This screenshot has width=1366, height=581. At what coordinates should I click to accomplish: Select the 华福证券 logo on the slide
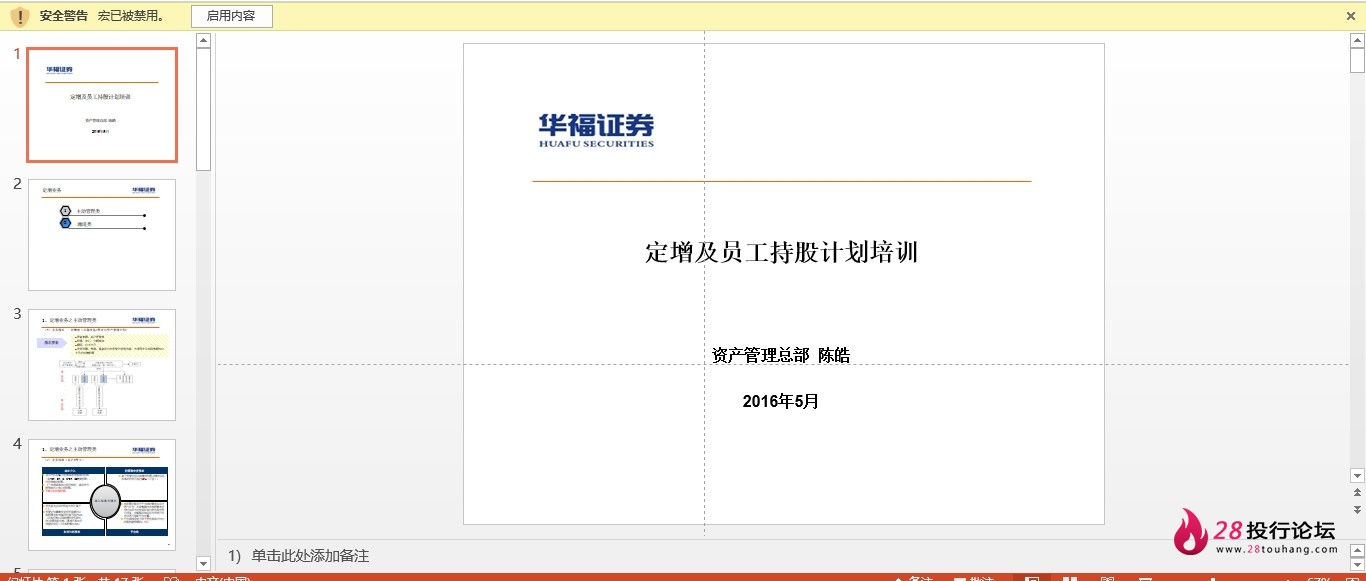(596, 130)
